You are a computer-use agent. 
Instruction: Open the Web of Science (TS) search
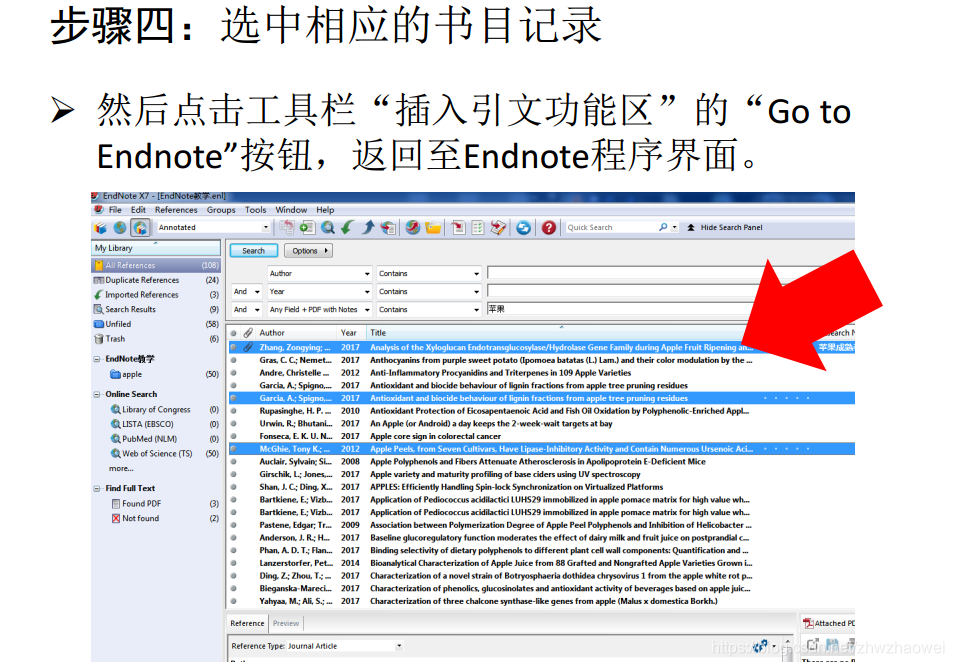click(x=156, y=453)
